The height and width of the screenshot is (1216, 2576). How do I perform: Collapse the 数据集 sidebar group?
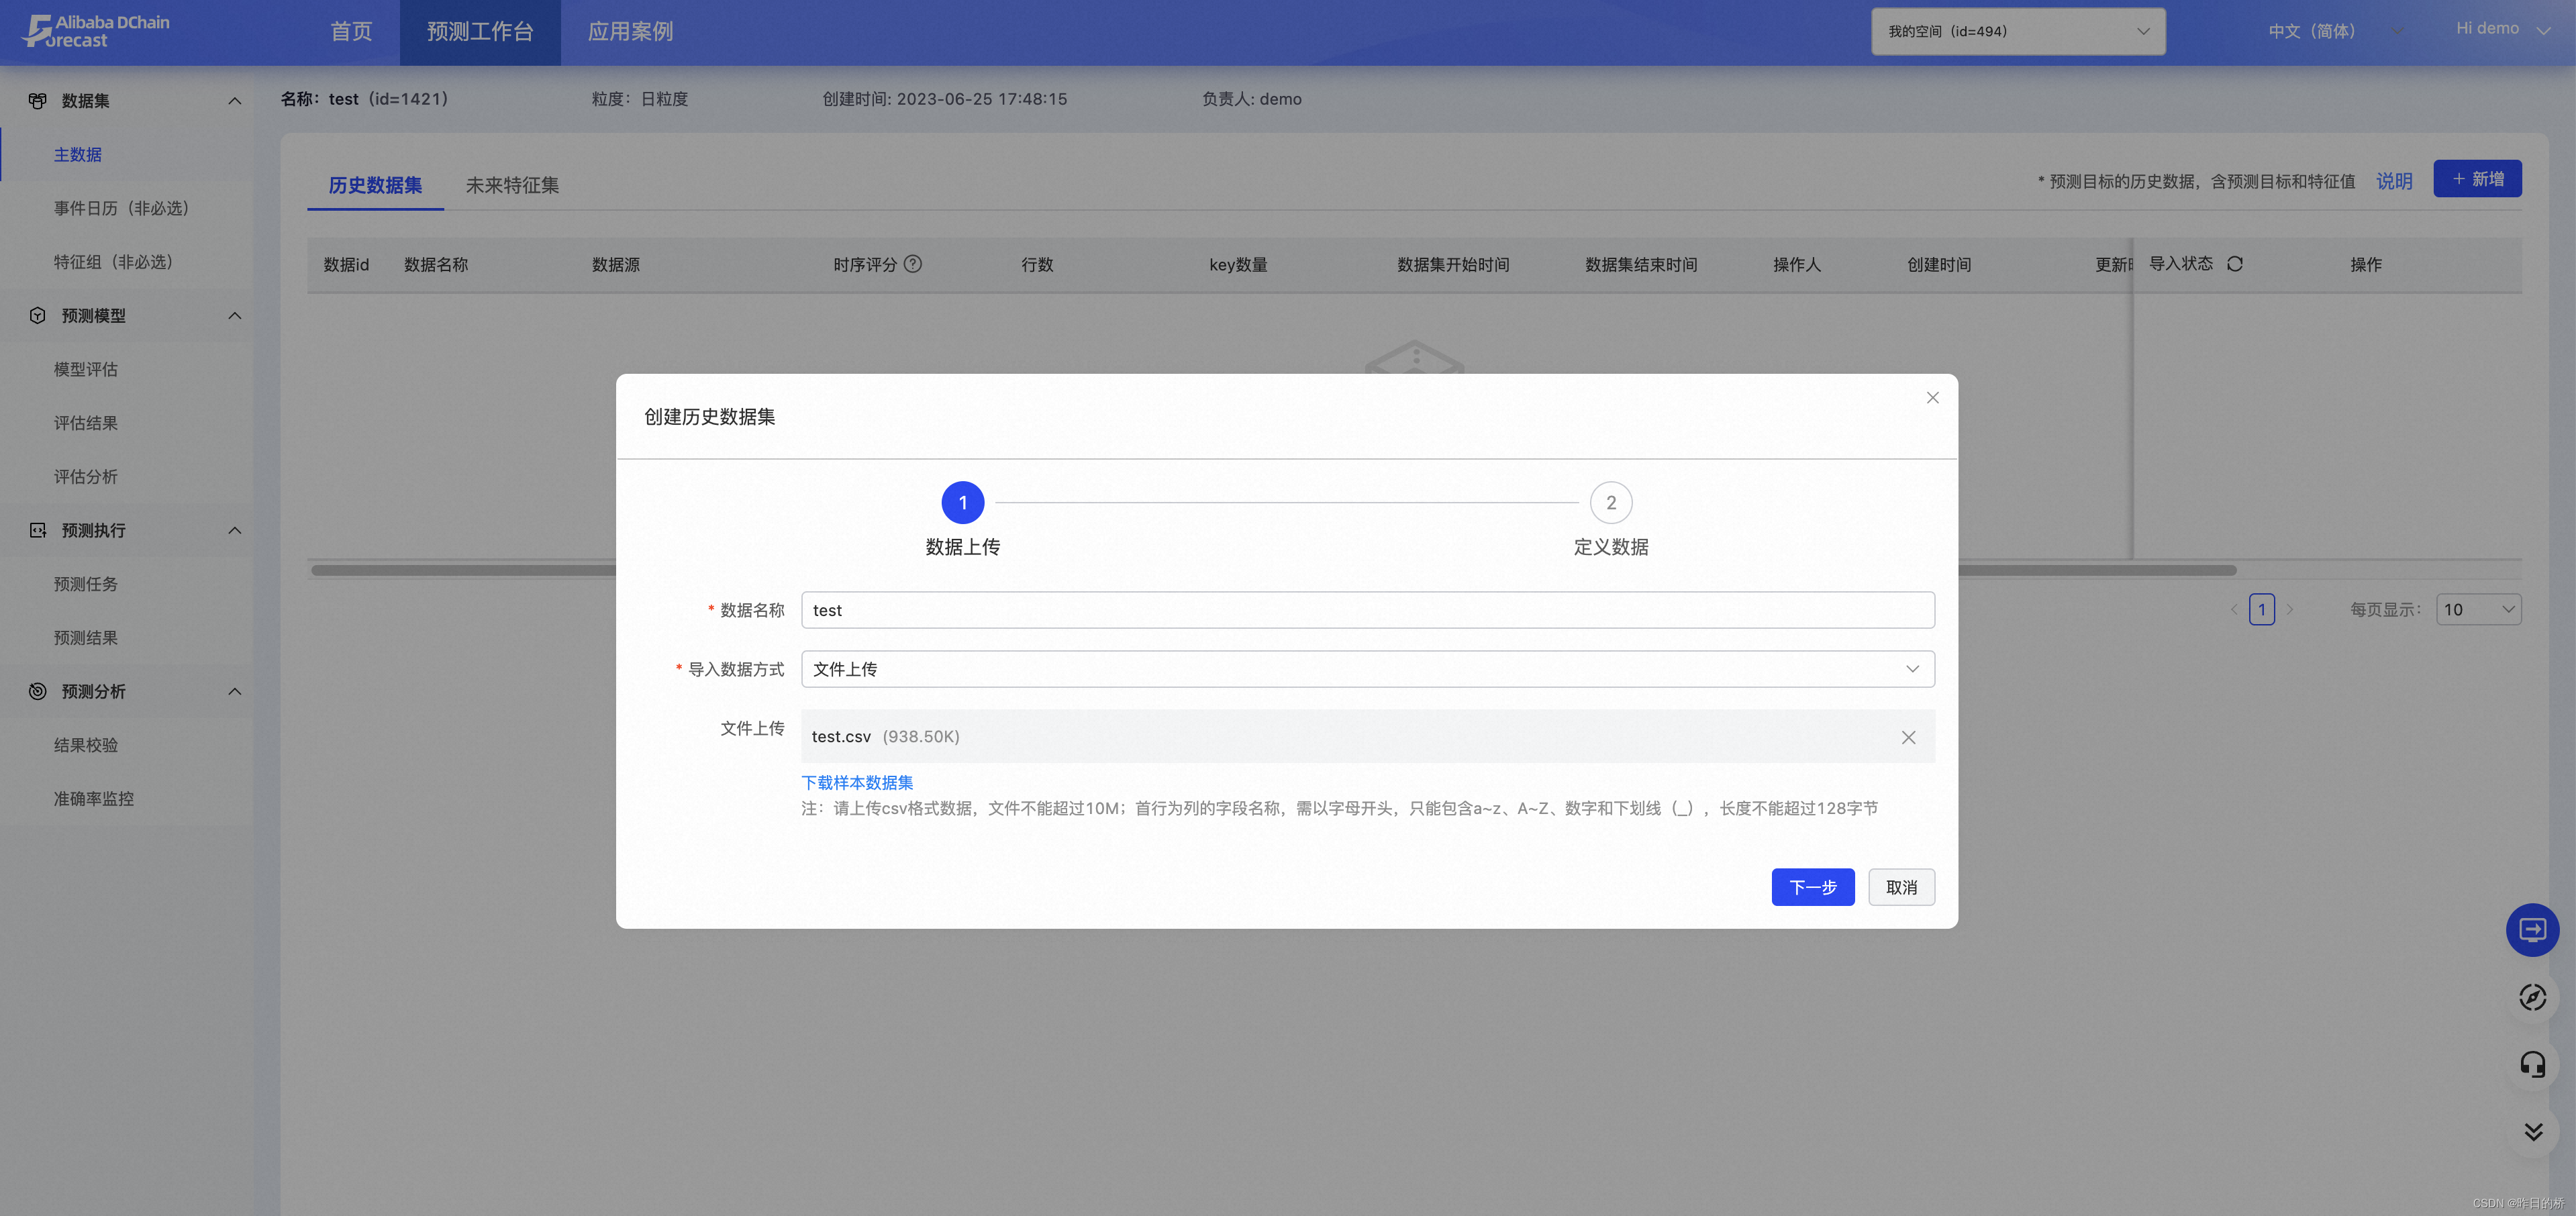pos(234,100)
